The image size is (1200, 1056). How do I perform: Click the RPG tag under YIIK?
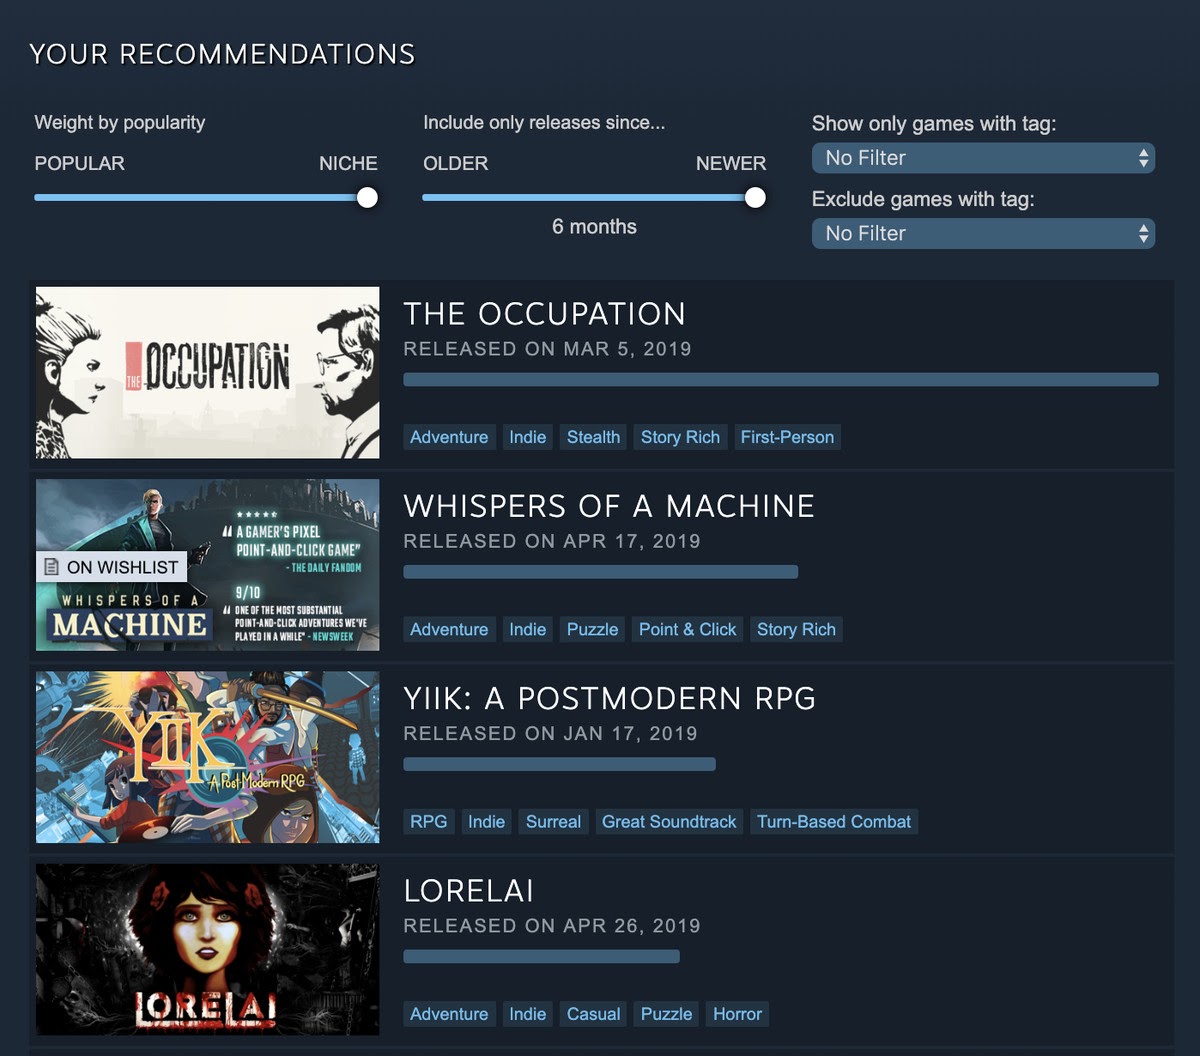429,821
